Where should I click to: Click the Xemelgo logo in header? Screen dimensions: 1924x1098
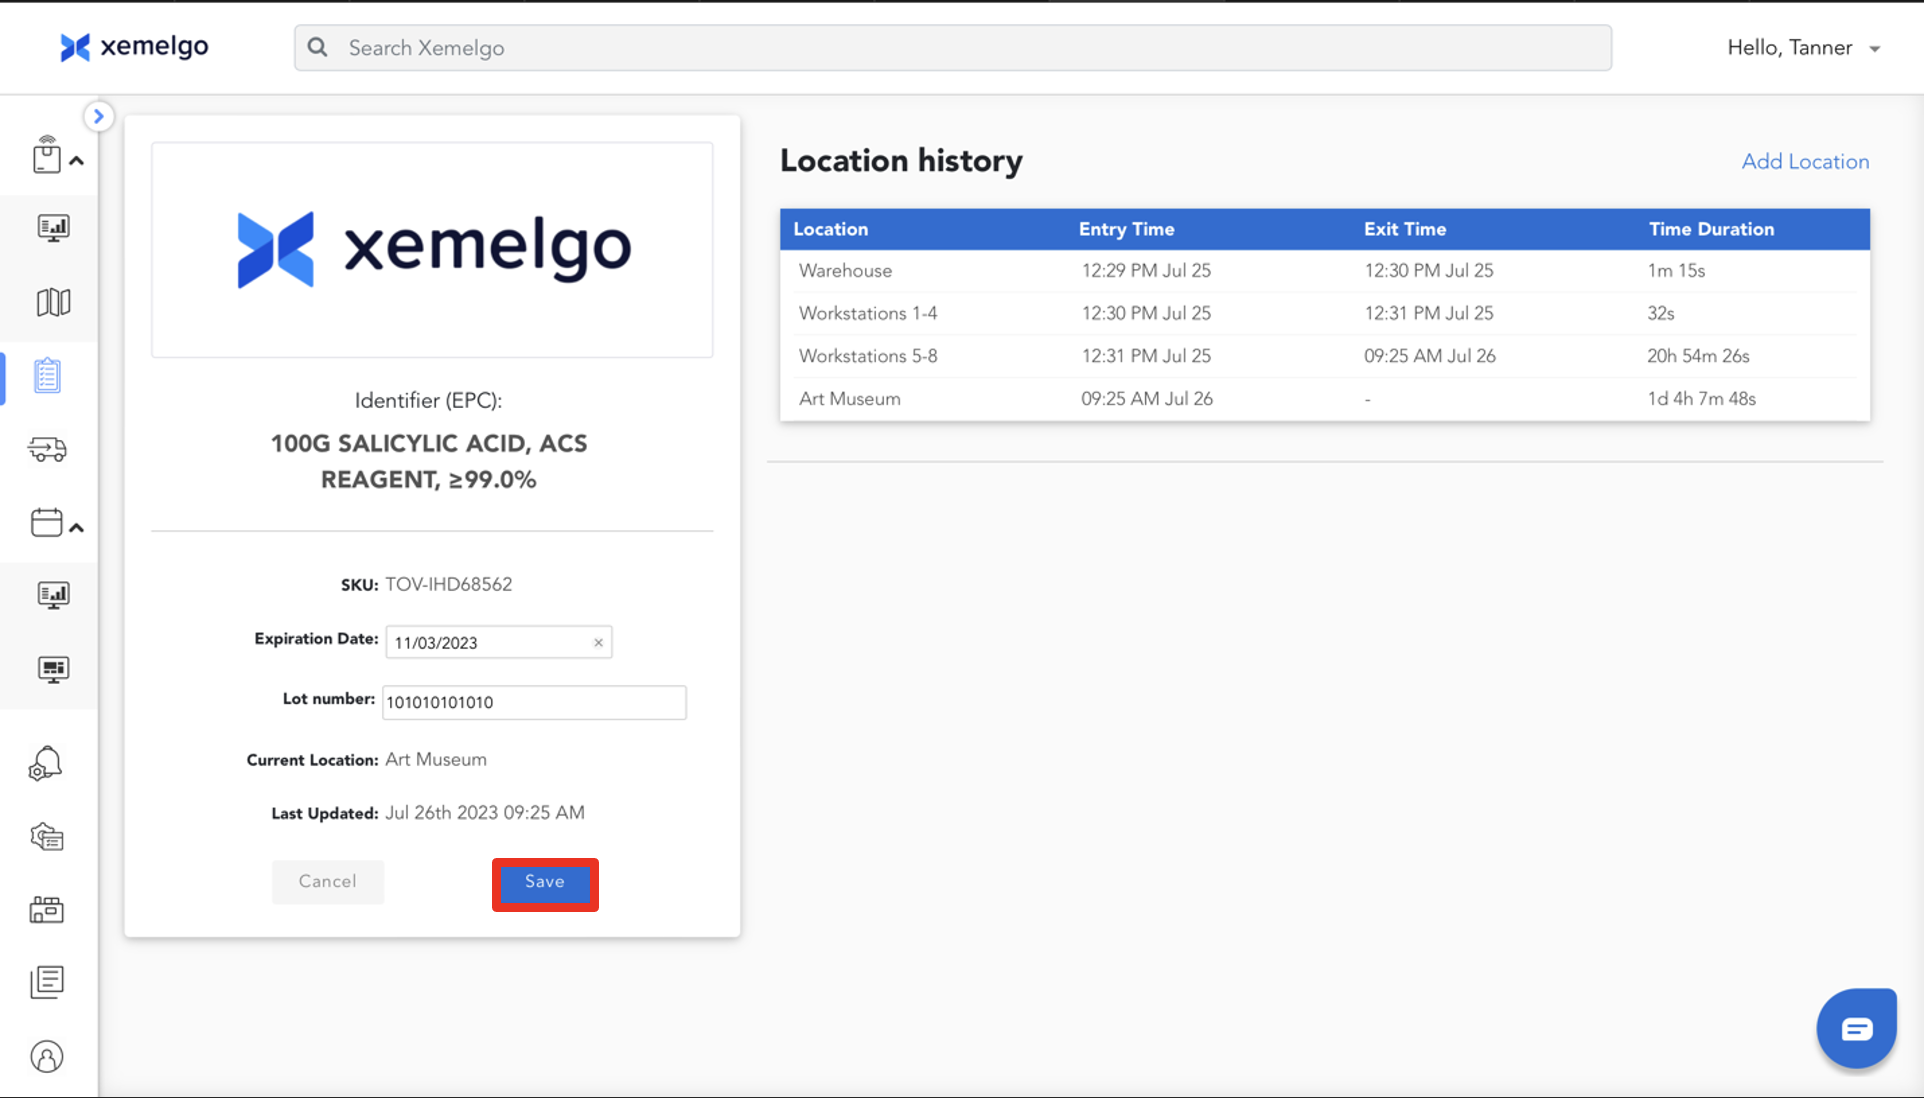pyautogui.click(x=134, y=47)
